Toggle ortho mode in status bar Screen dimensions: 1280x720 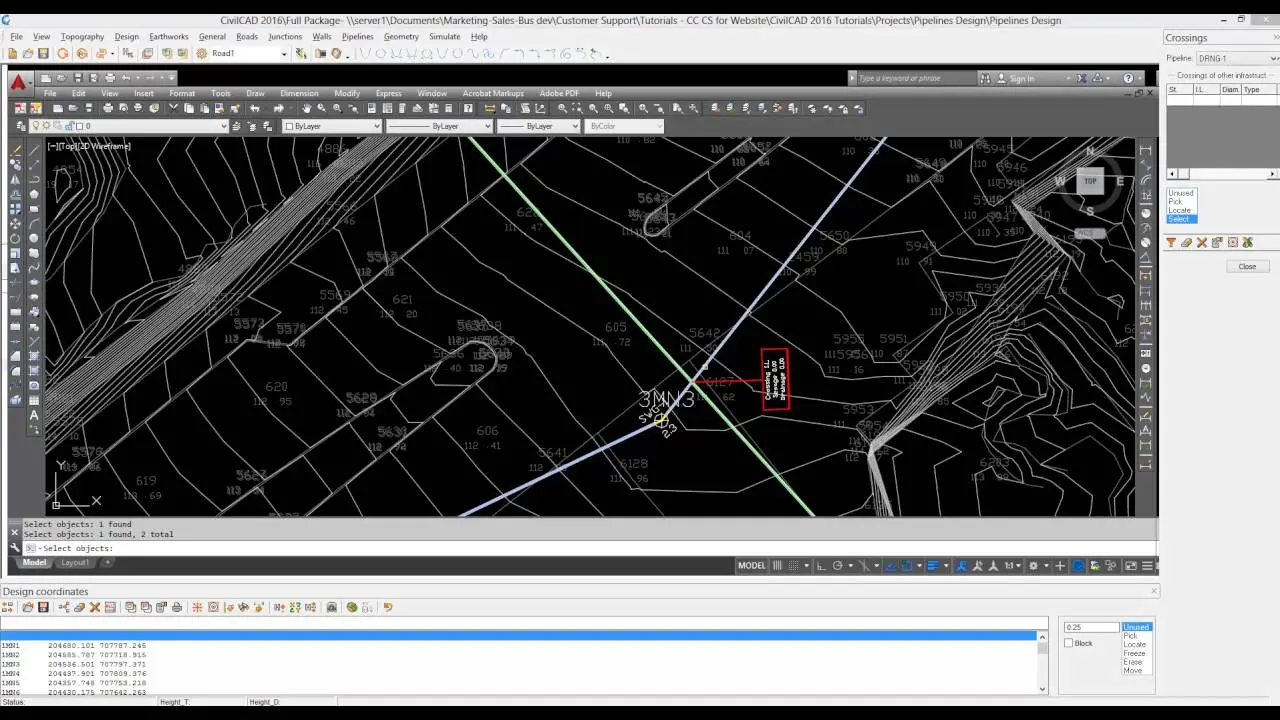821,566
